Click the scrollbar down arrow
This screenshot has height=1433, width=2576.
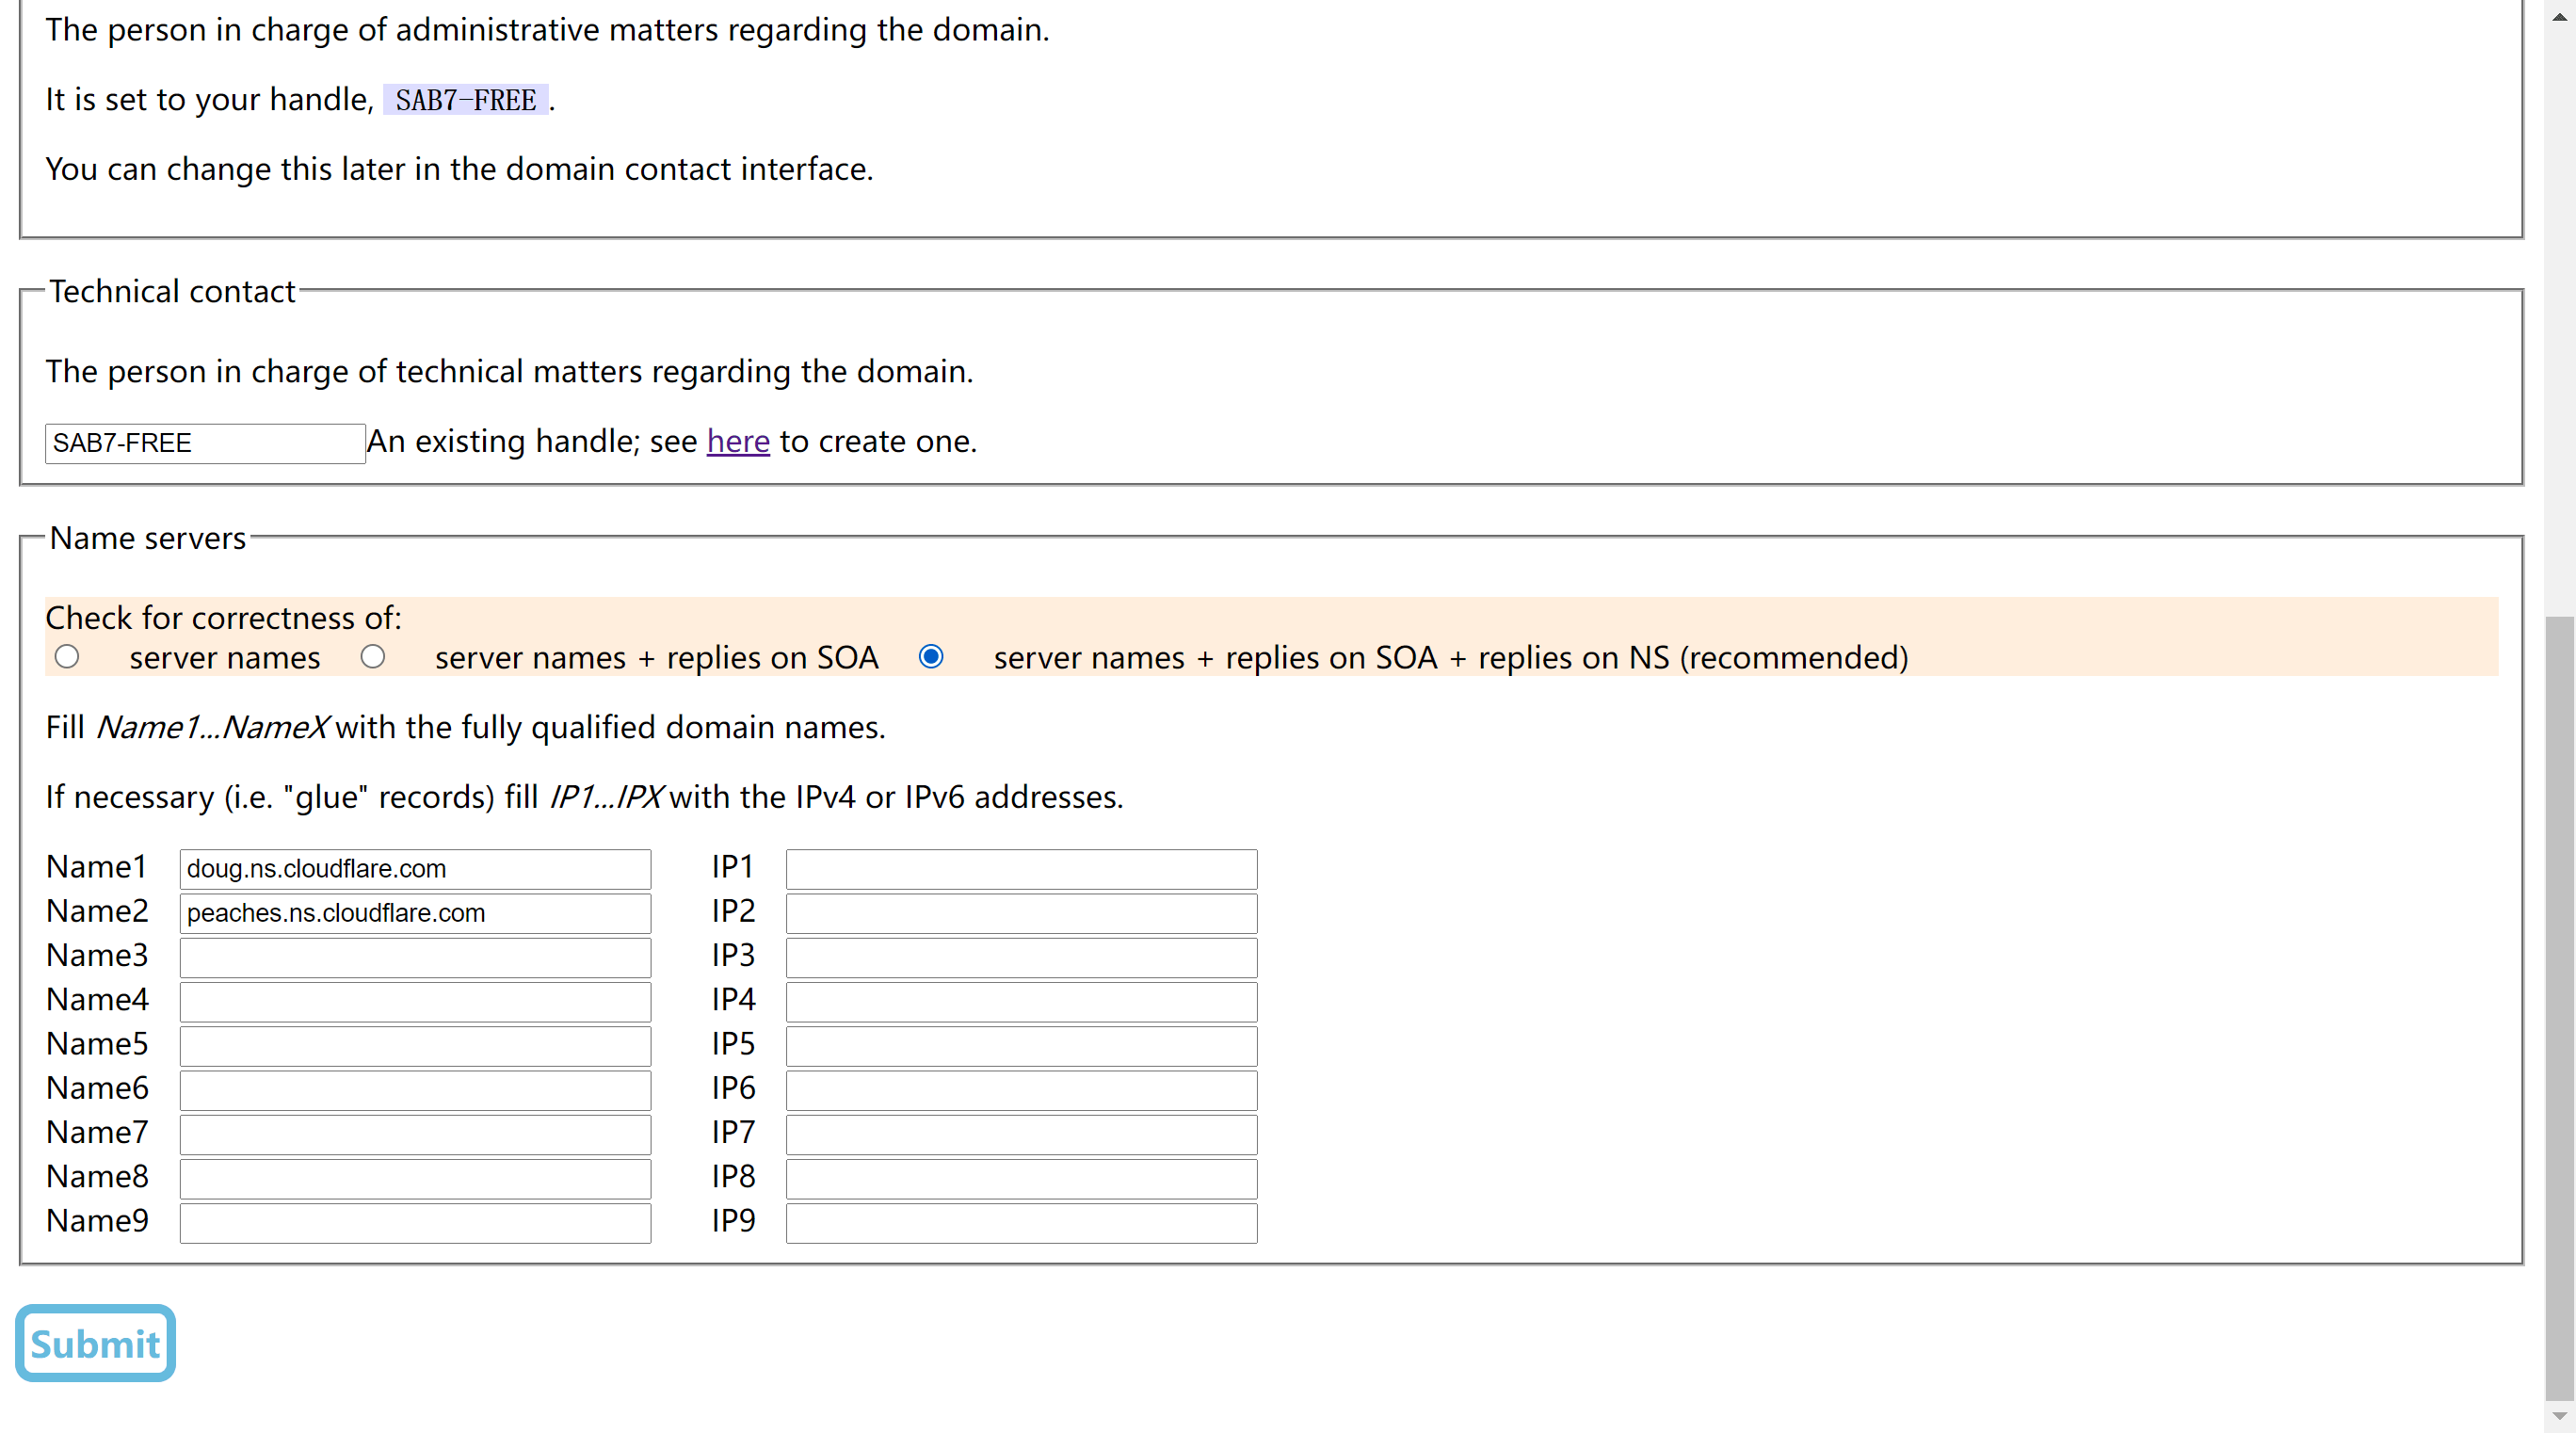point(2560,1415)
